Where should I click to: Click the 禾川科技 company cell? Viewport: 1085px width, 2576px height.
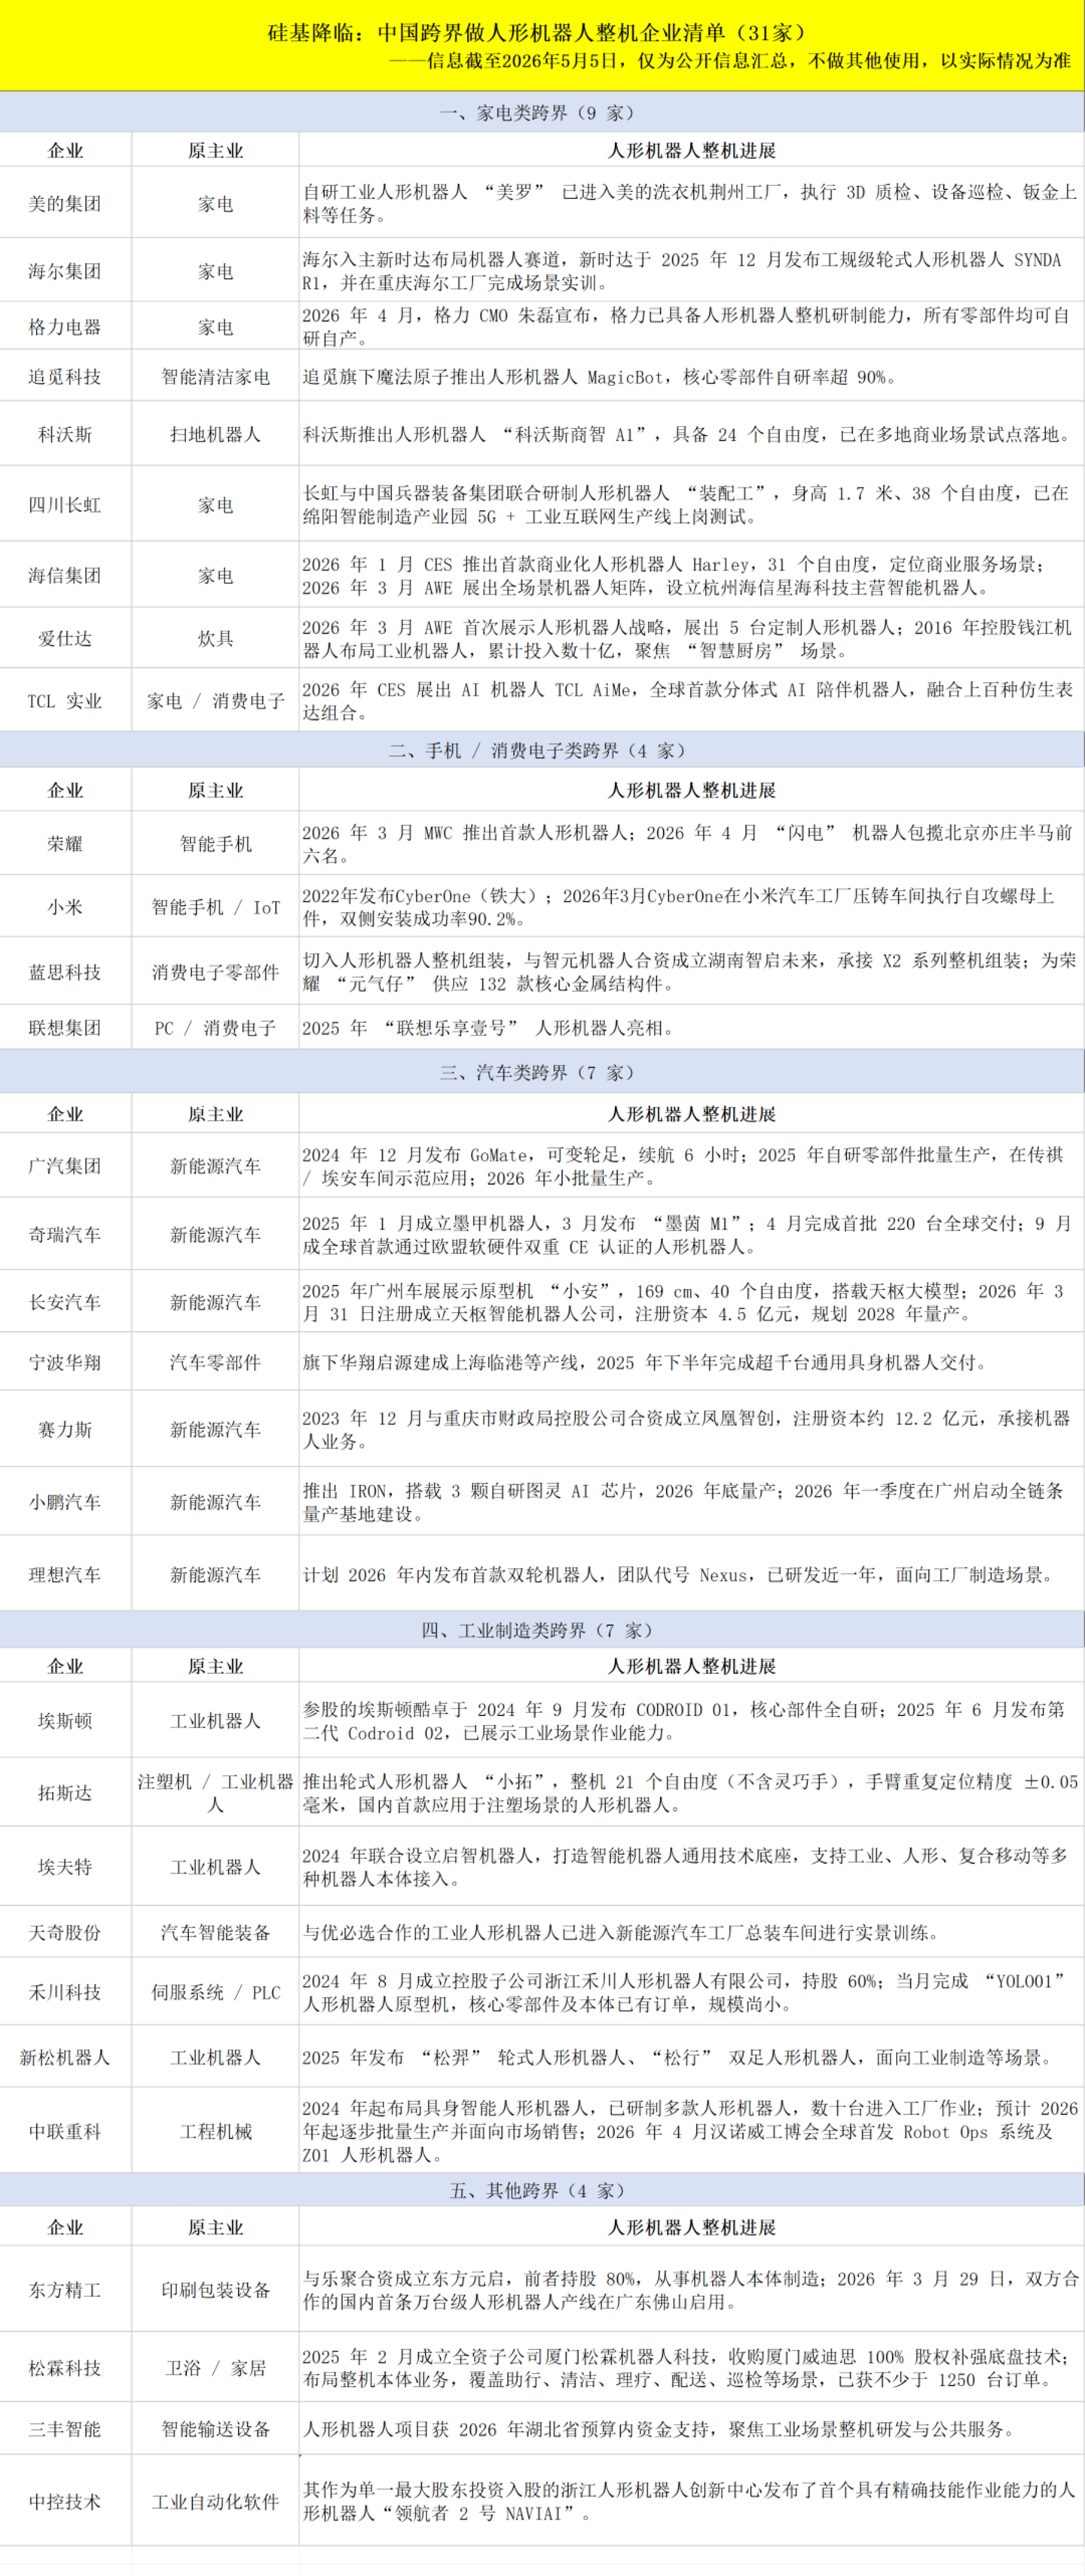click(x=65, y=1993)
